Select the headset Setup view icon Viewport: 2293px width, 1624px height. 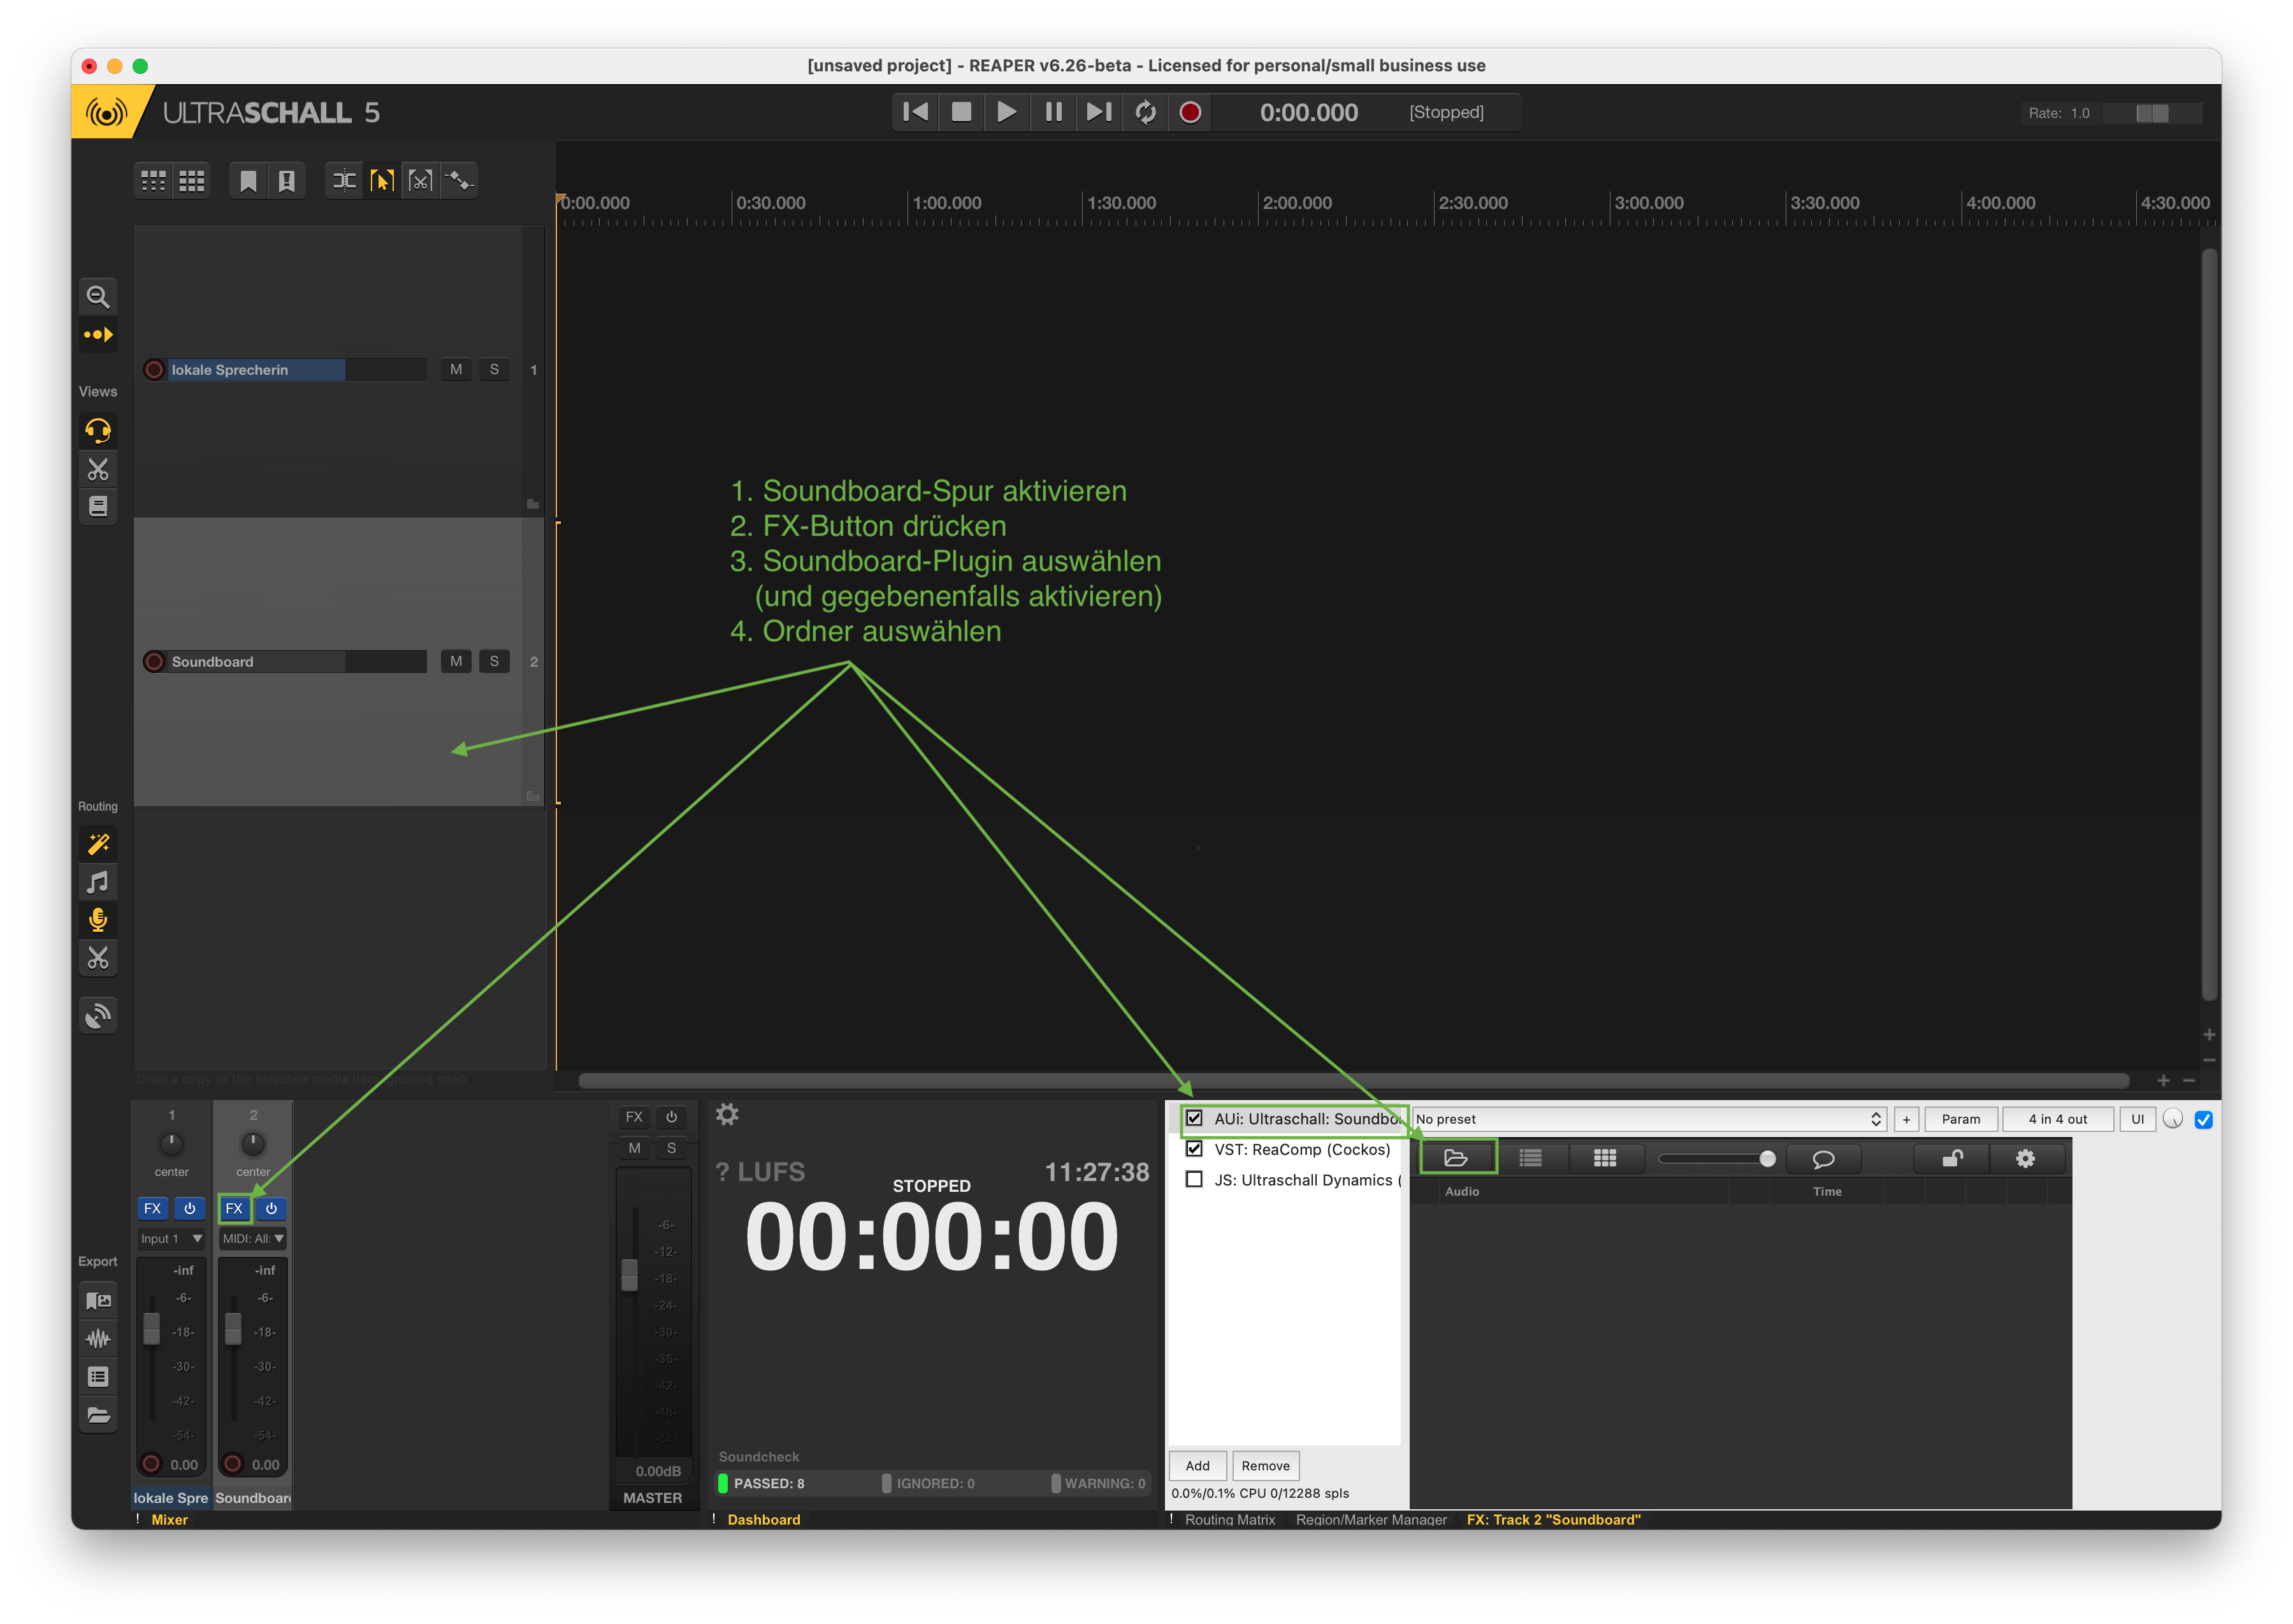click(x=98, y=431)
